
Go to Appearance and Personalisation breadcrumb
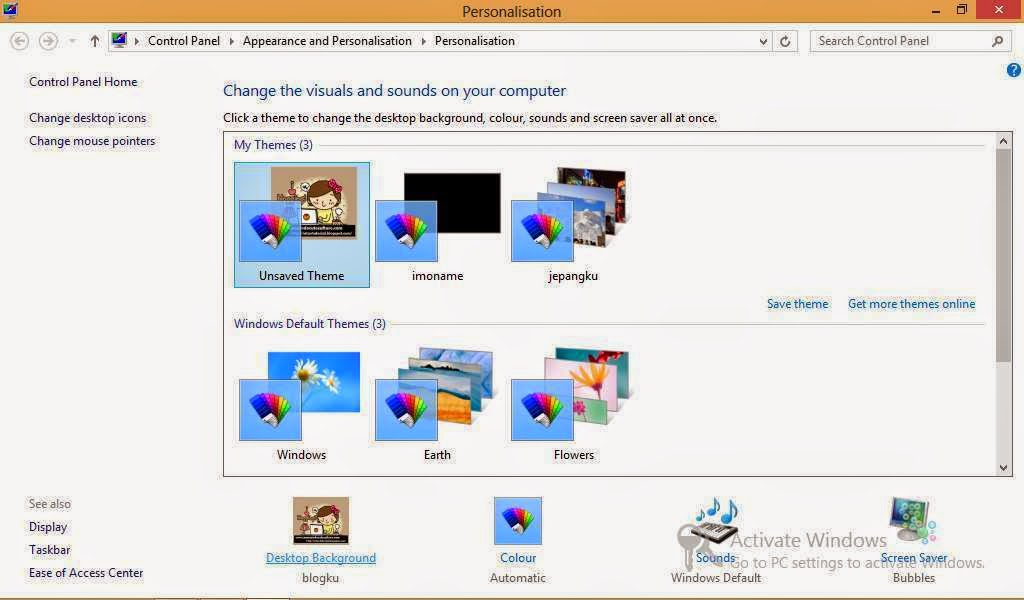[x=327, y=41]
